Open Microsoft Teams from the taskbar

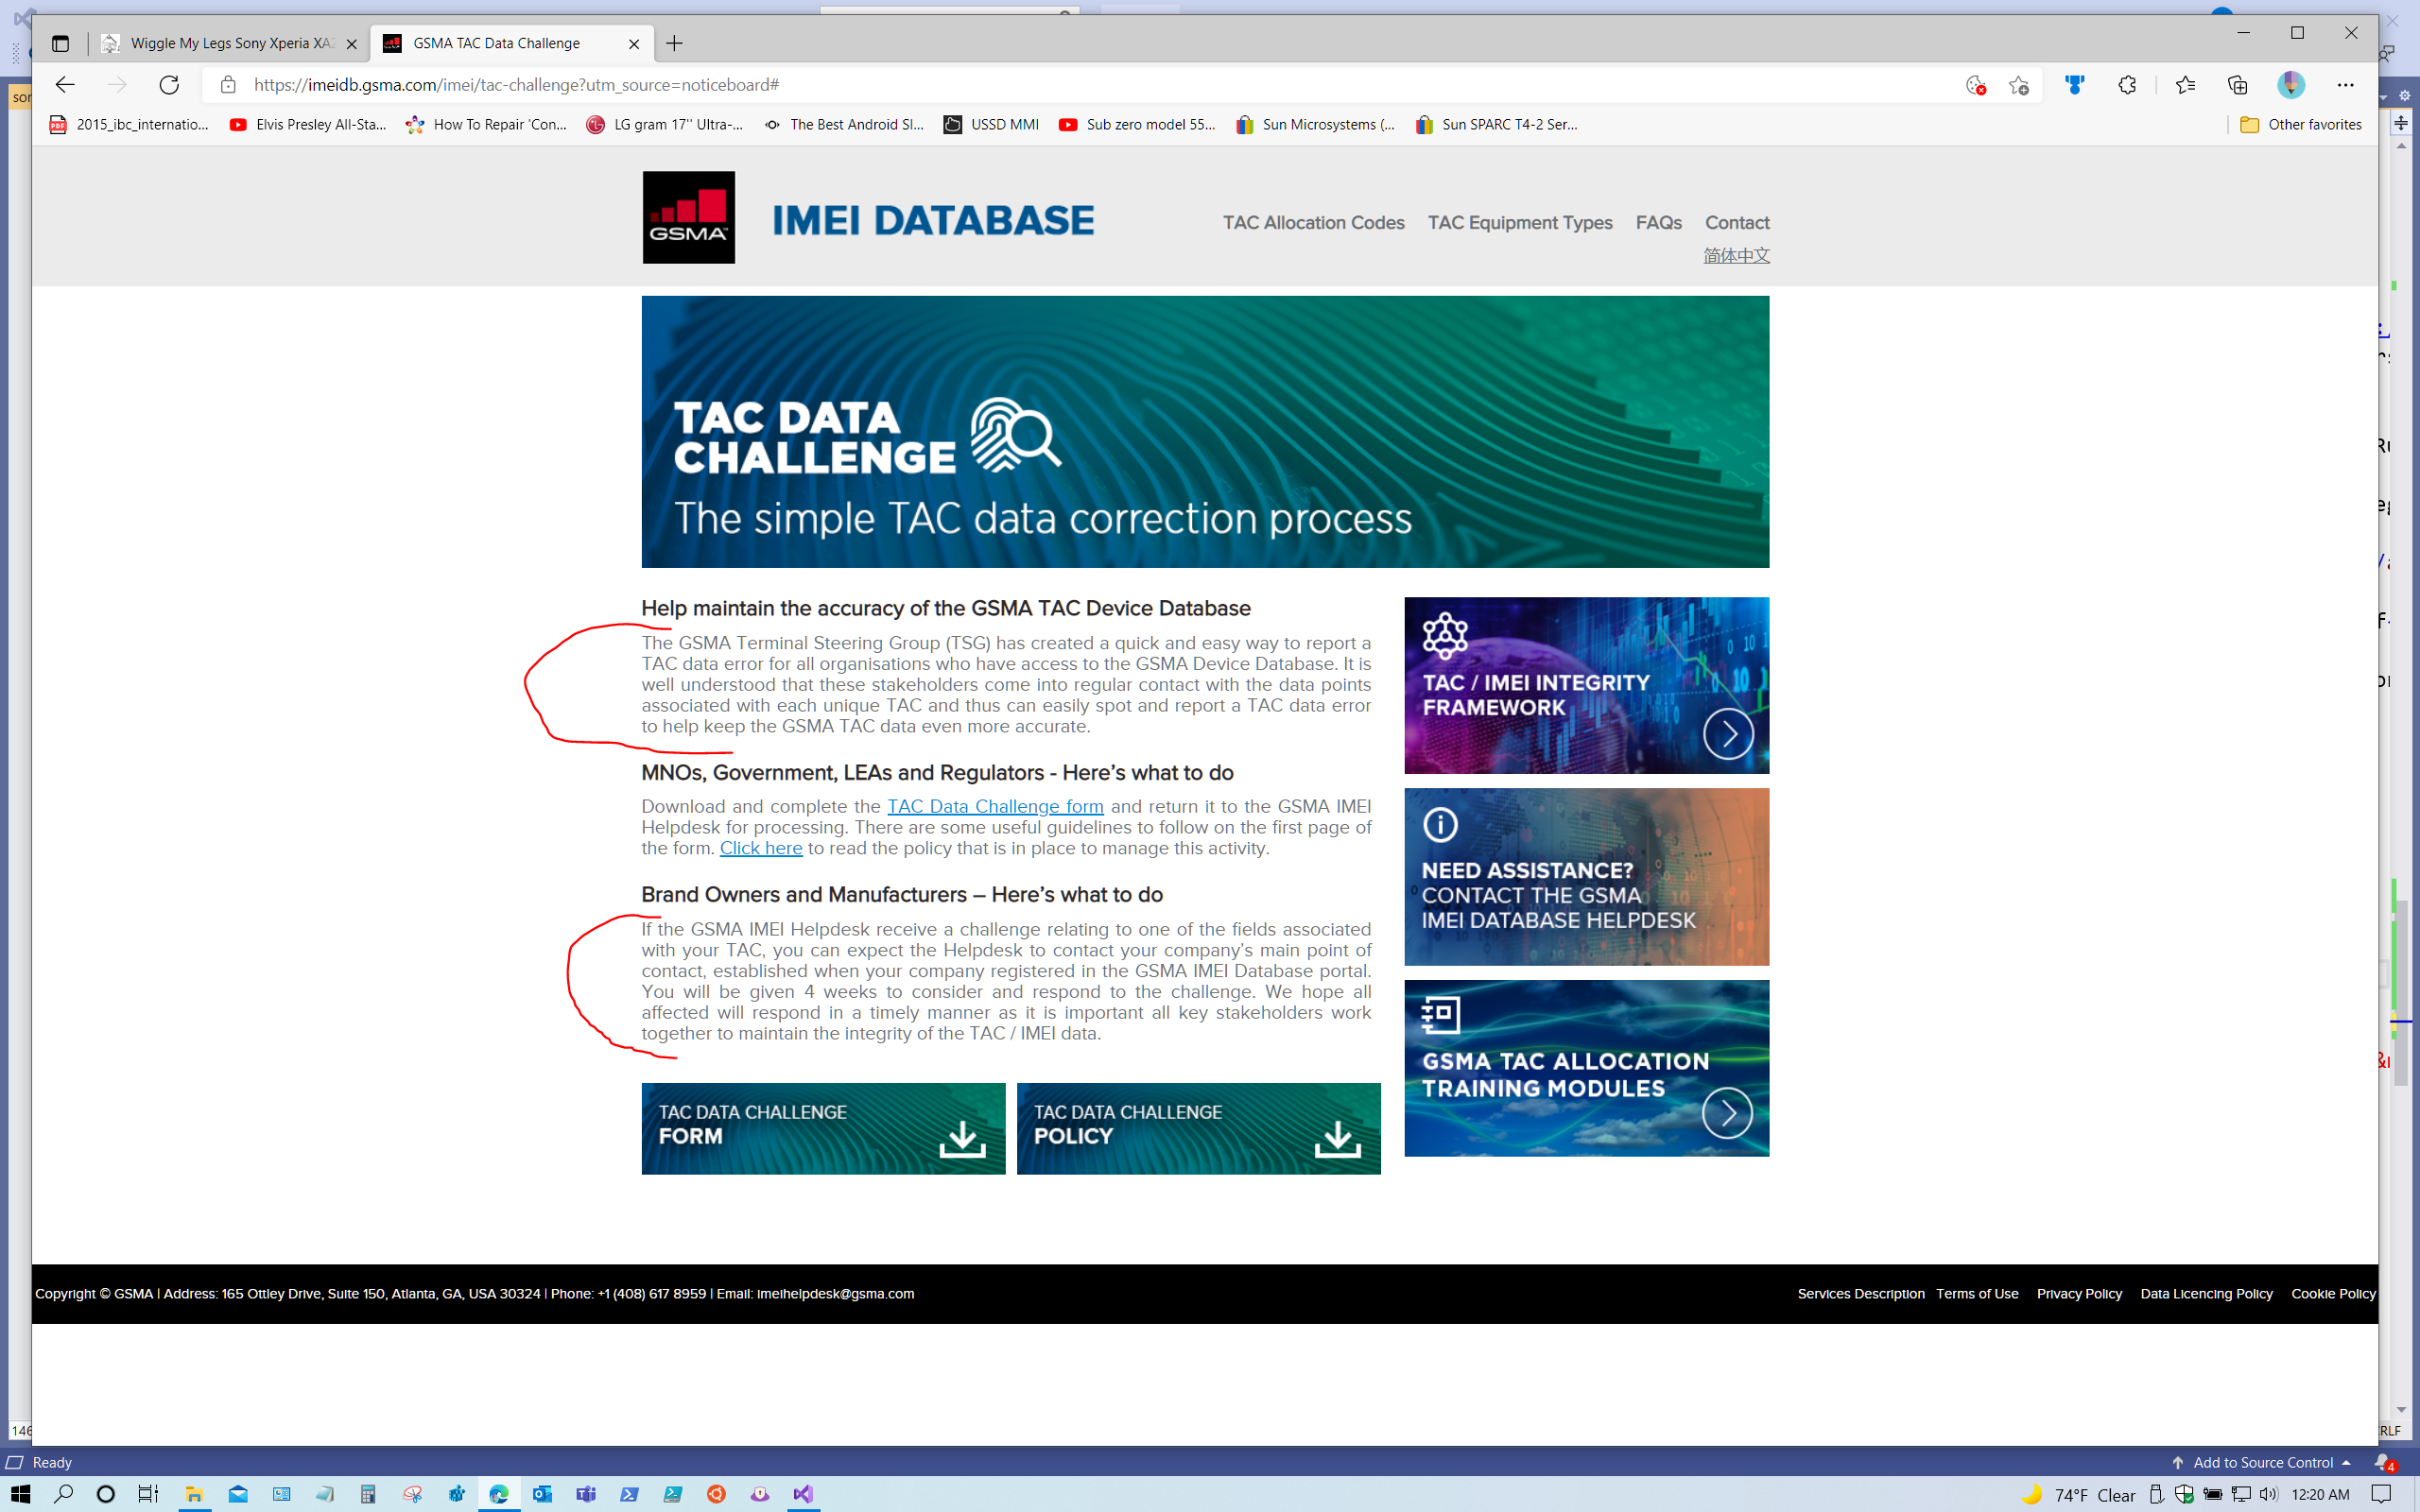(586, 1494)
